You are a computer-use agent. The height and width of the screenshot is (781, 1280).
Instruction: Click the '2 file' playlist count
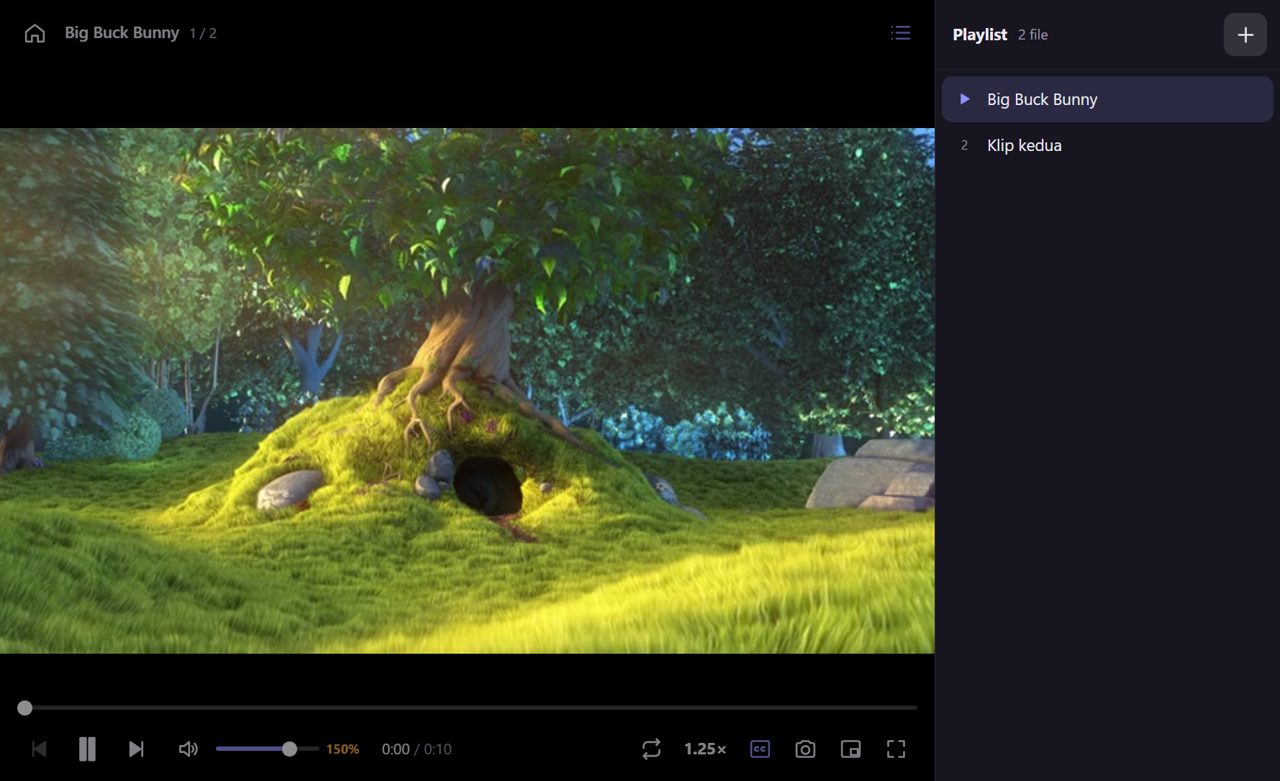(x=1033, y=35)
